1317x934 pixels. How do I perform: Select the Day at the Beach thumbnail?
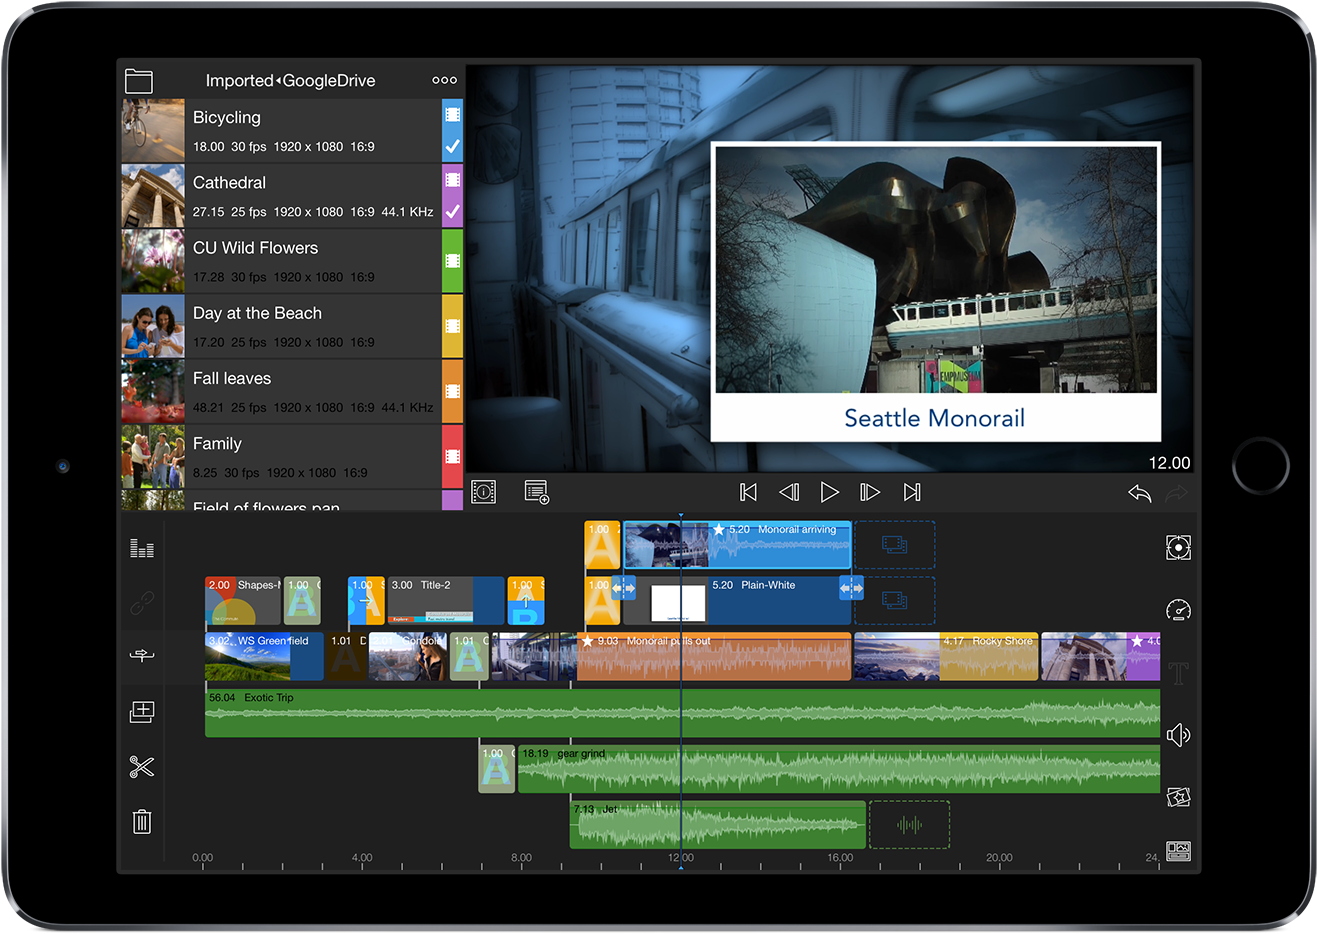tap(152, 326)
